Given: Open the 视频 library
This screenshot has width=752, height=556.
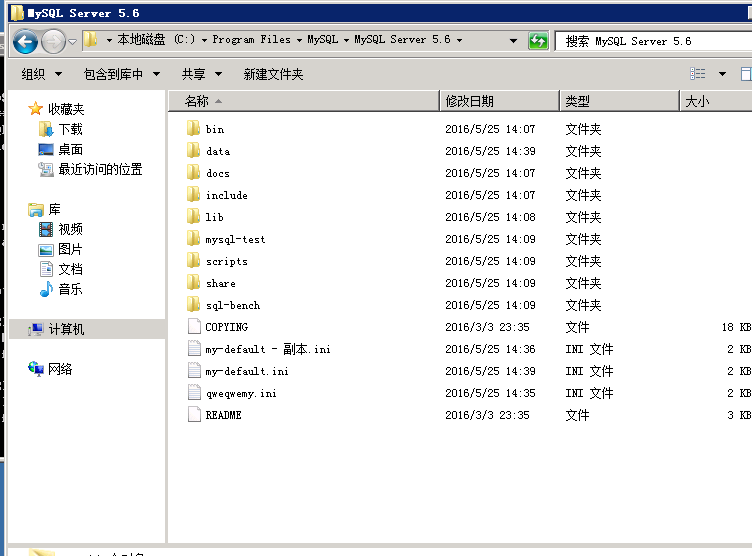Looking at the screenshot, I should click(x=70, y=229).
